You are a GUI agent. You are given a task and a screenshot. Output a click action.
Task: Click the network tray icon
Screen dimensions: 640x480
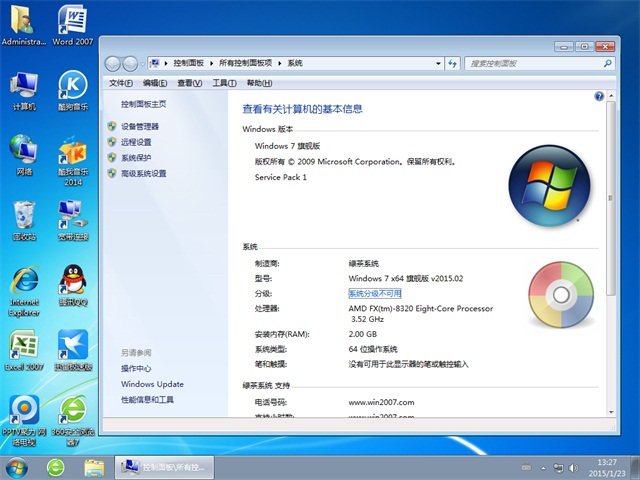pyautogui.click(x=558, y=468)
